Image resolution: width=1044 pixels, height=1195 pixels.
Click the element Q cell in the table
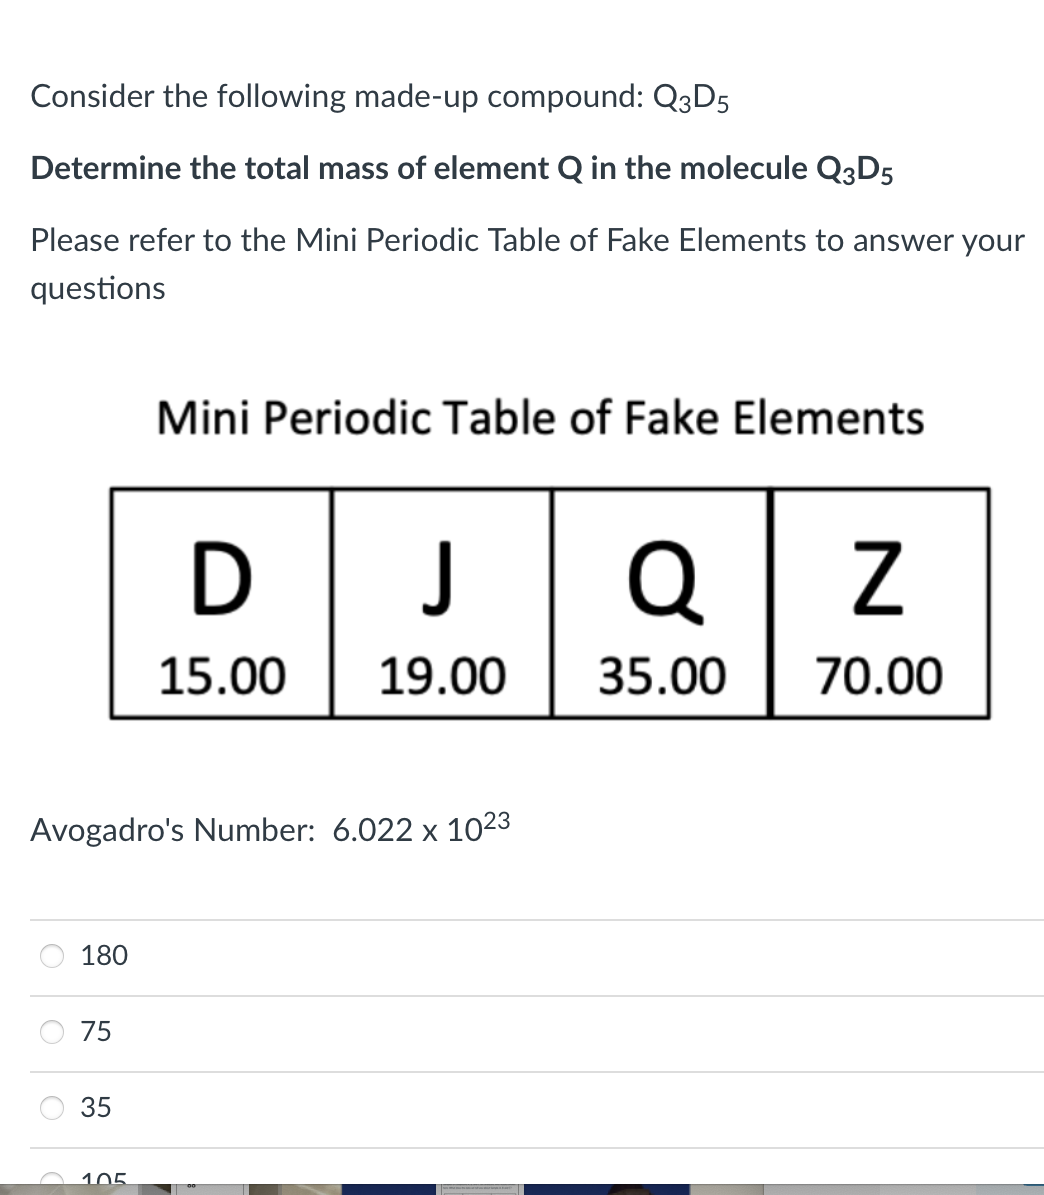[660, 600]
